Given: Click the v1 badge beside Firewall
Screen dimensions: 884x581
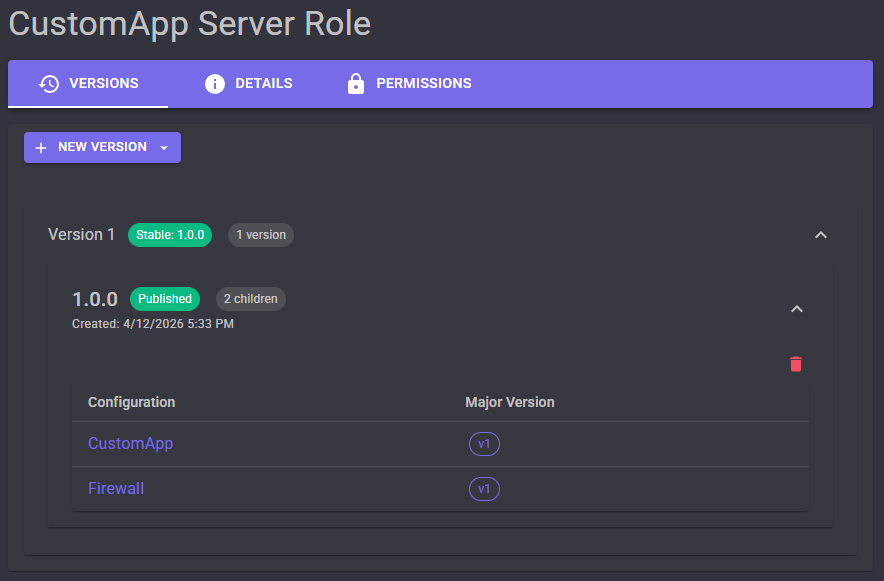Looking at the screenshot, I should pyautogui.click(x=484, y=489).
